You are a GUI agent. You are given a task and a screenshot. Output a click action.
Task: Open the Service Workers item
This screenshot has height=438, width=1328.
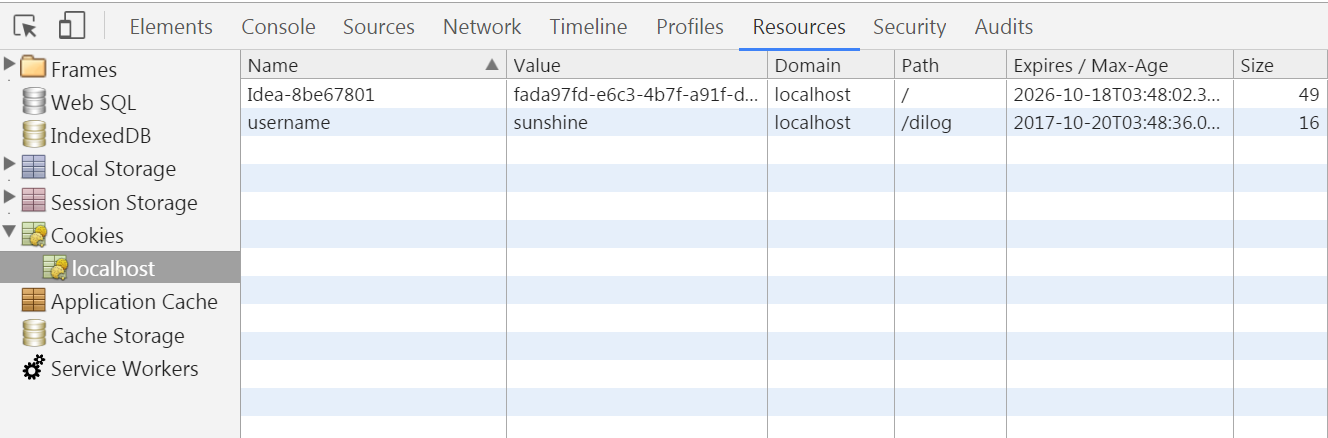pyautogui.click(x=125, y=368)
